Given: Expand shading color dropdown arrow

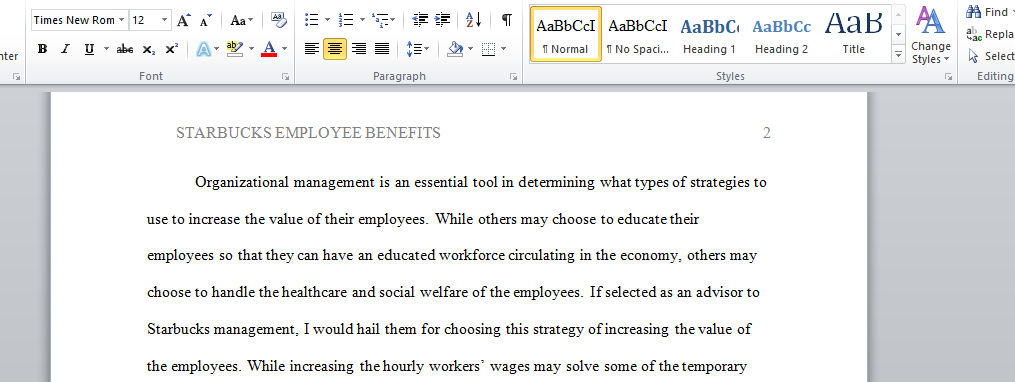Looking at the screenshot, I should (x=471, y=49).
